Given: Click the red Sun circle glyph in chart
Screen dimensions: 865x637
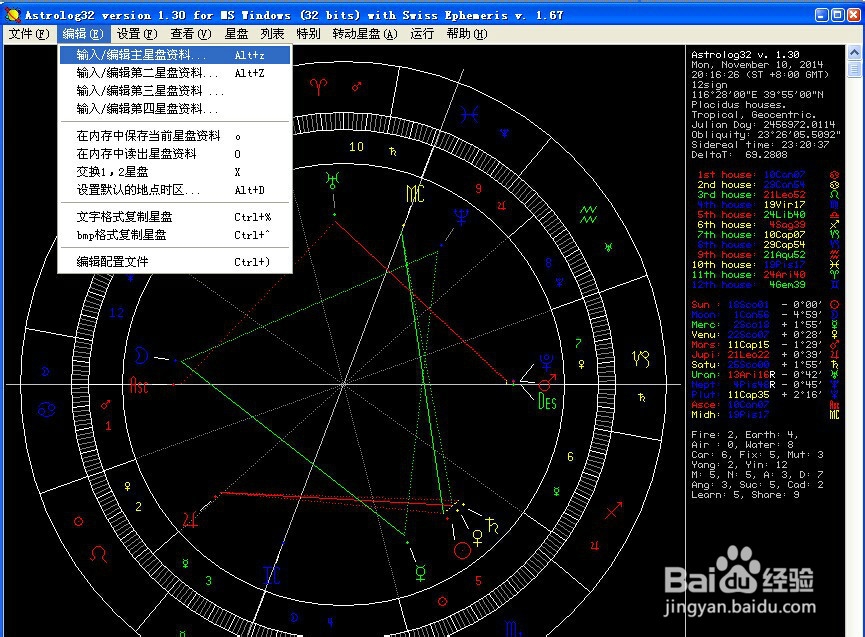Looking at the screenshot, I should point(462,550).
